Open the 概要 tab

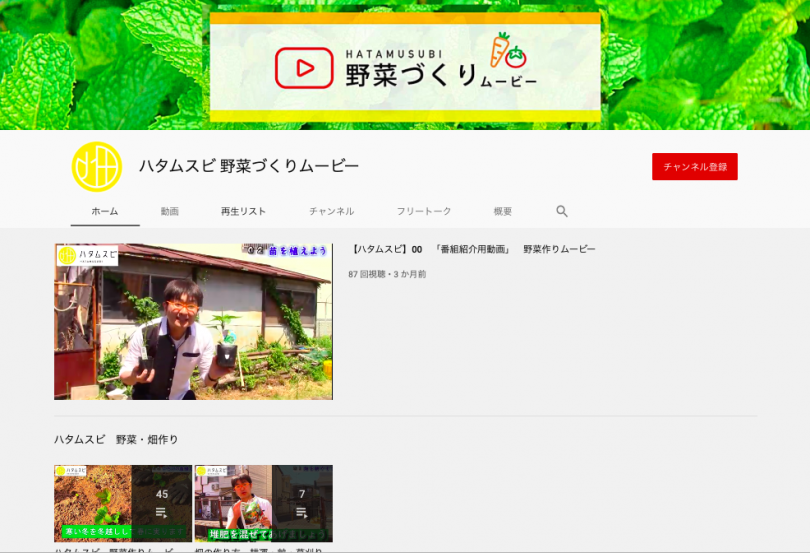point(503,211)
